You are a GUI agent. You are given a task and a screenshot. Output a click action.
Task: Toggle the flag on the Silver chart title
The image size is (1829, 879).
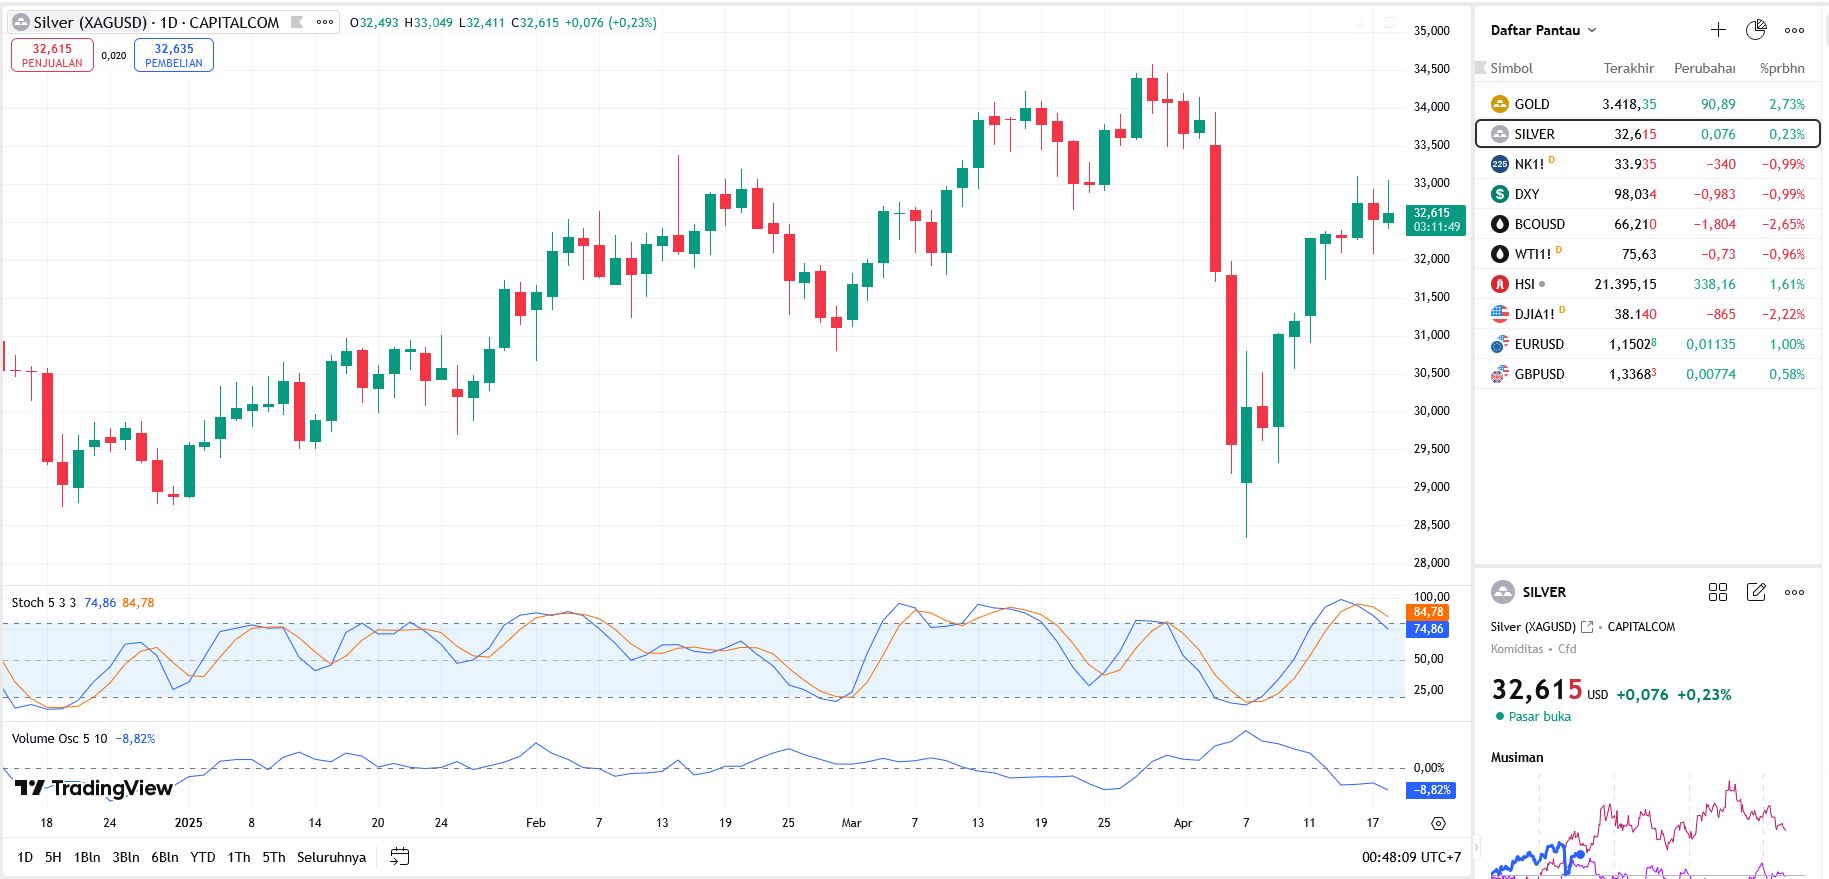tap(296, 22)
